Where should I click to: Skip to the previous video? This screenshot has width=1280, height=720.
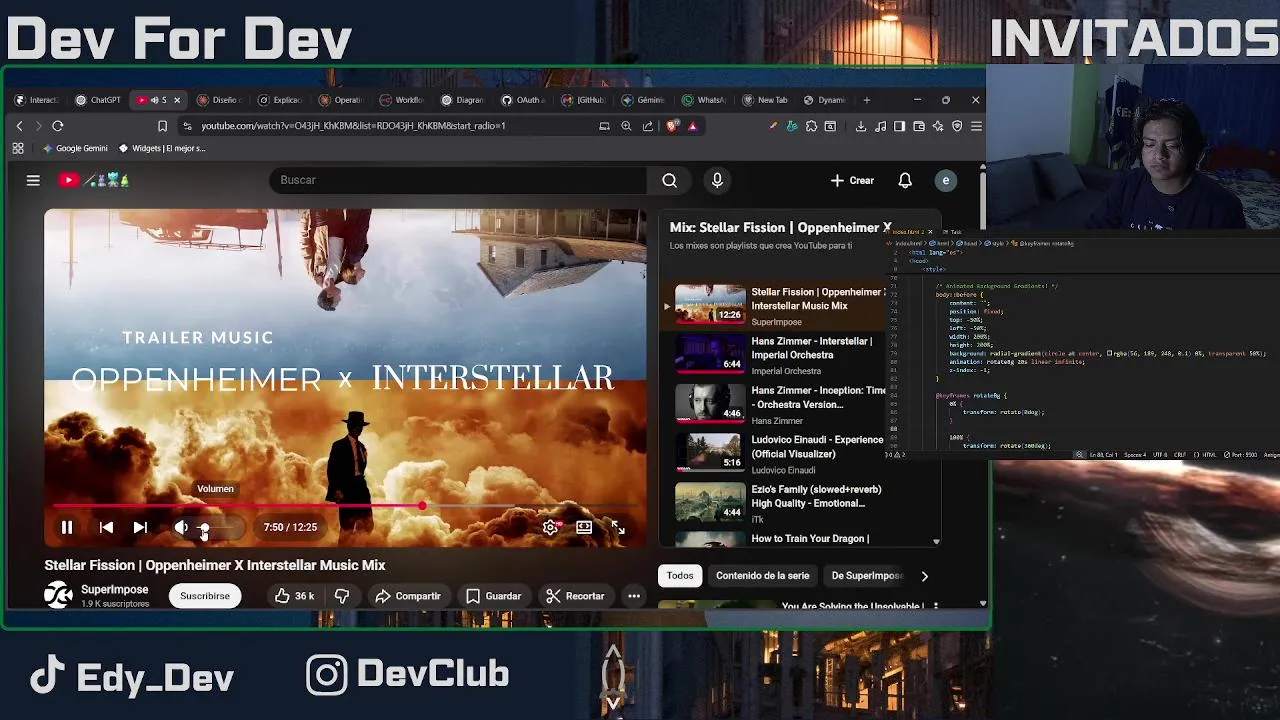click(x=106, y=527)
